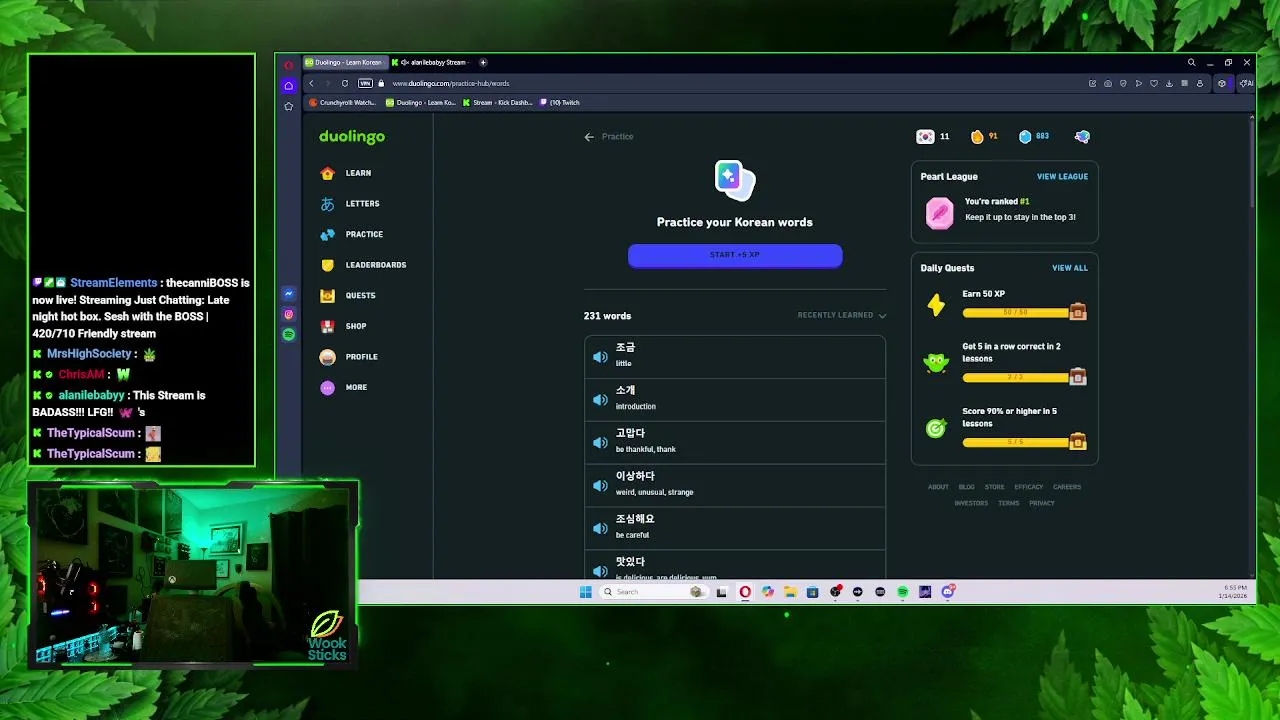Open the Korean flag course selector

tap(925, 137)
